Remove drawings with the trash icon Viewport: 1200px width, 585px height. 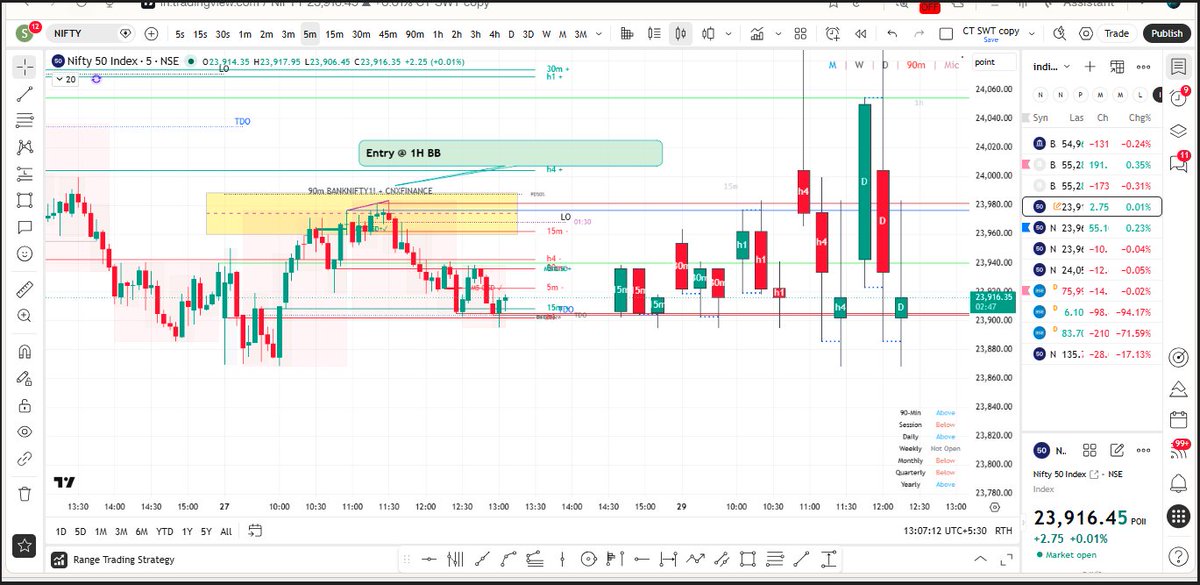pos(25,494)
